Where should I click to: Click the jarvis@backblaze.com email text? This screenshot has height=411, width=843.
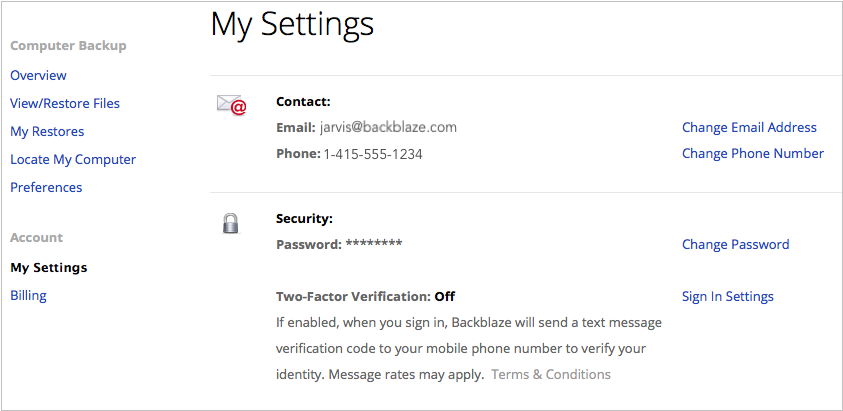tap(388, 127)
